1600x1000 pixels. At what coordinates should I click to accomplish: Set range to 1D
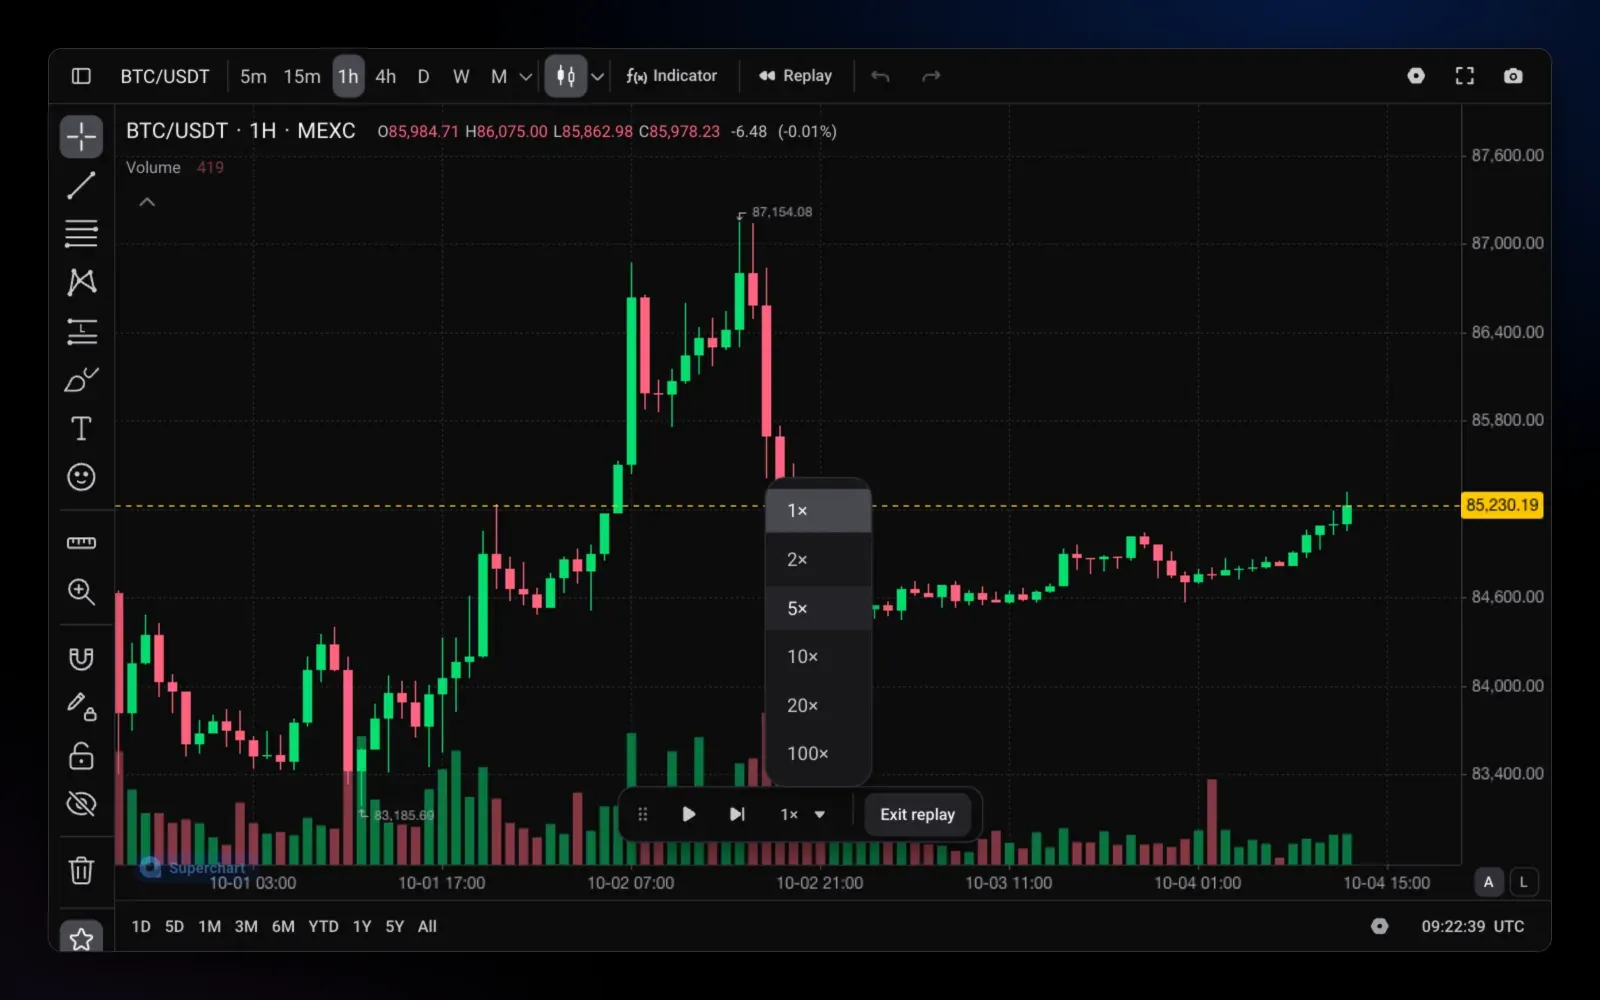(x=141, y=926)
